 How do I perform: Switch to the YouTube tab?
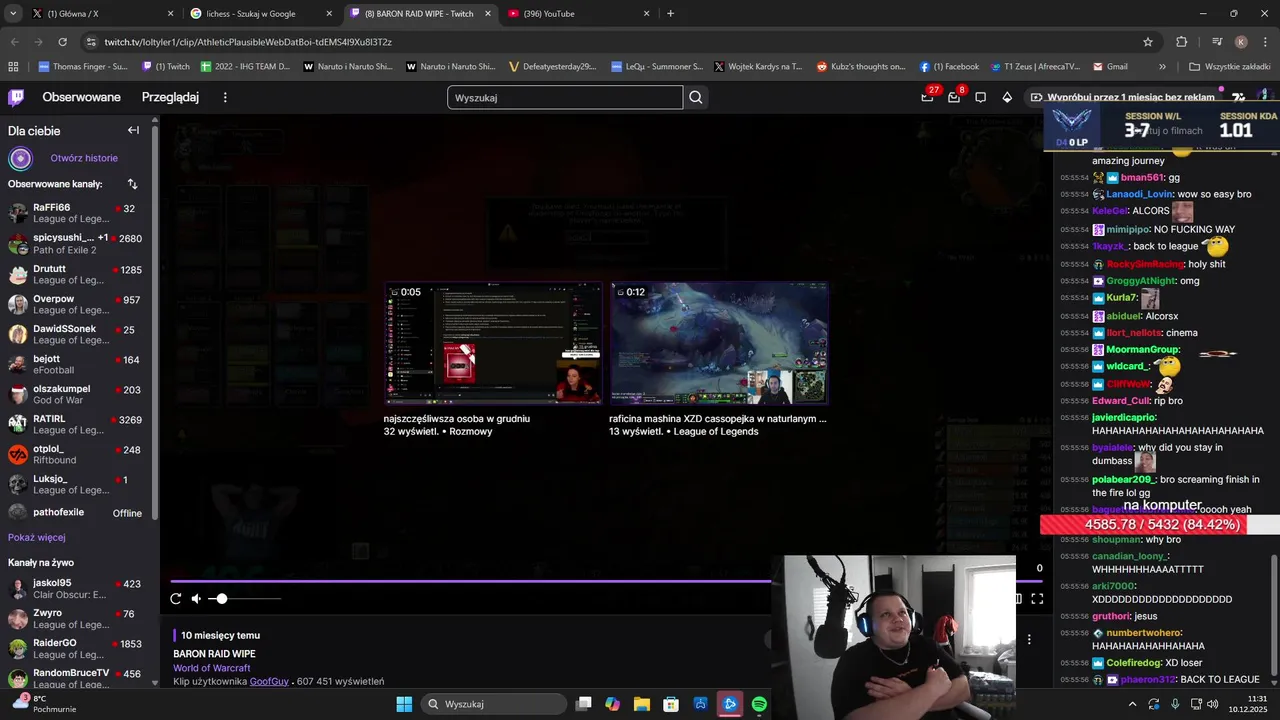pos(580,14)
